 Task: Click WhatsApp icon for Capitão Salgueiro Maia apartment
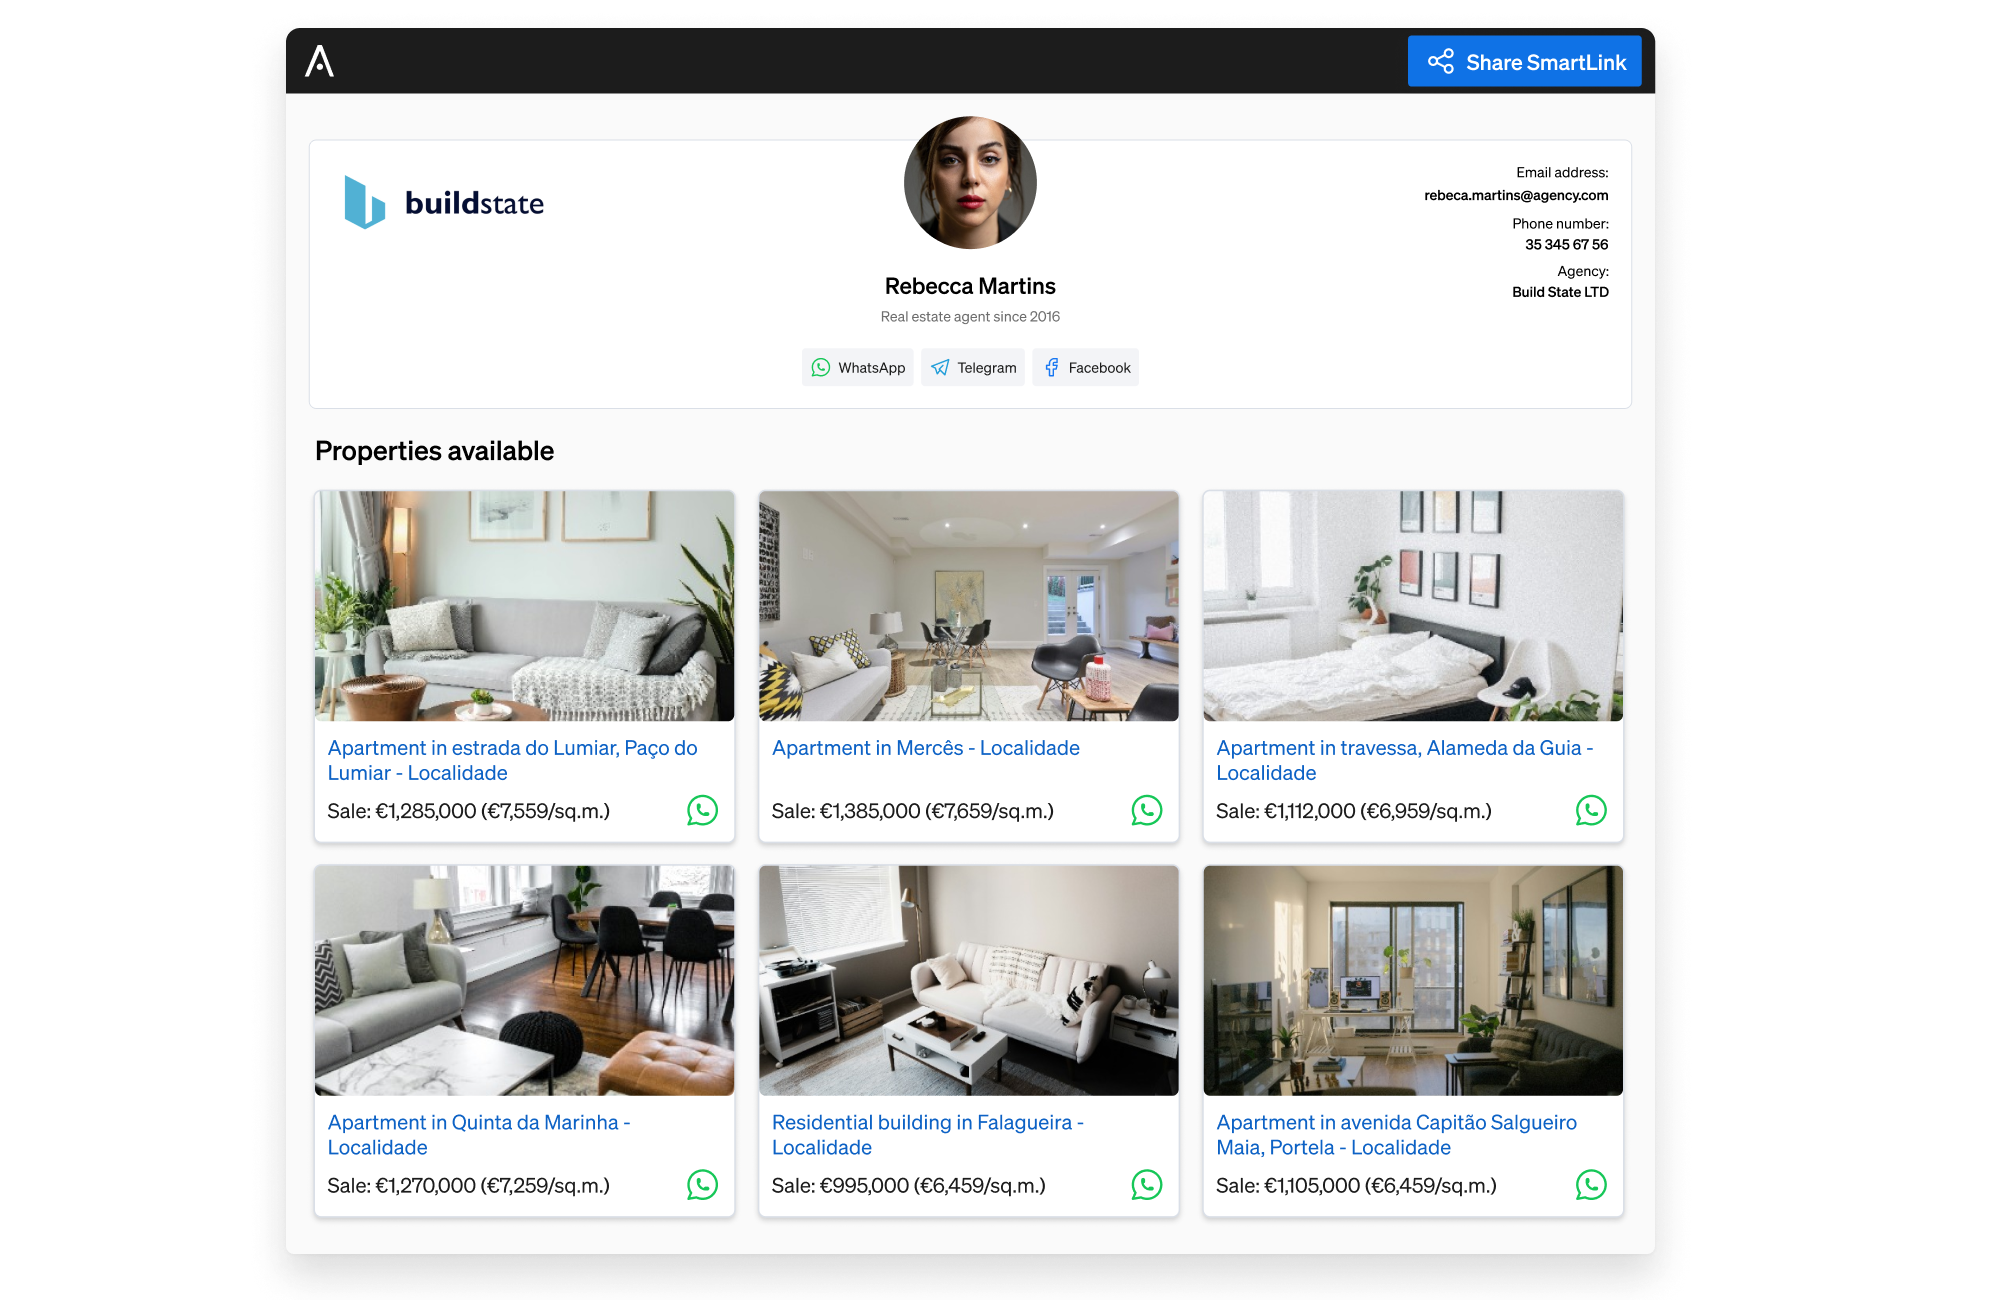point(1590,1185)
